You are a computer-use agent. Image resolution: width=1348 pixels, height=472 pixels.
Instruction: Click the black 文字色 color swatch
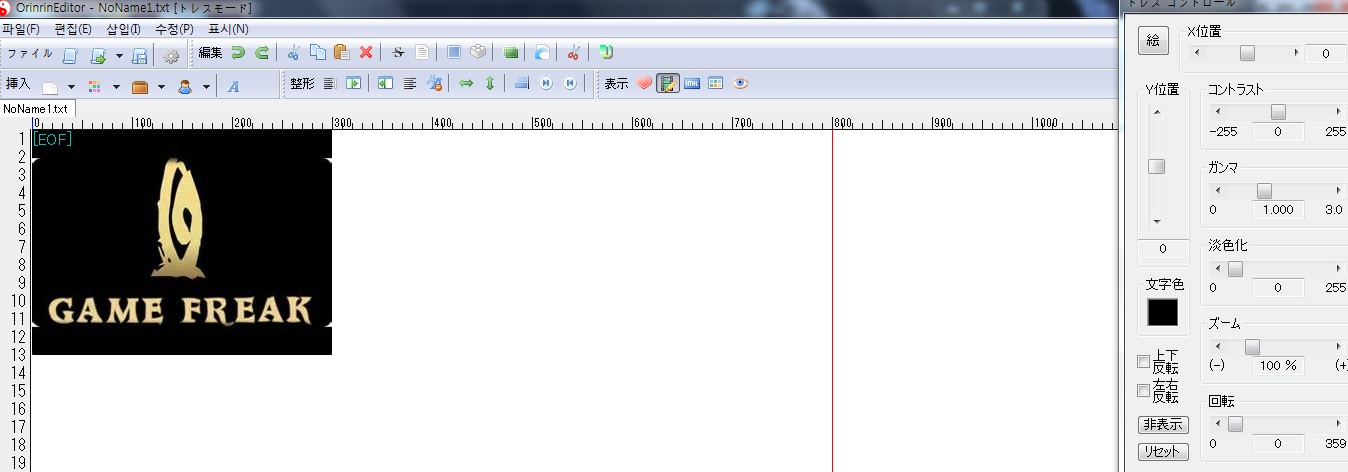tap(1162, 312)
